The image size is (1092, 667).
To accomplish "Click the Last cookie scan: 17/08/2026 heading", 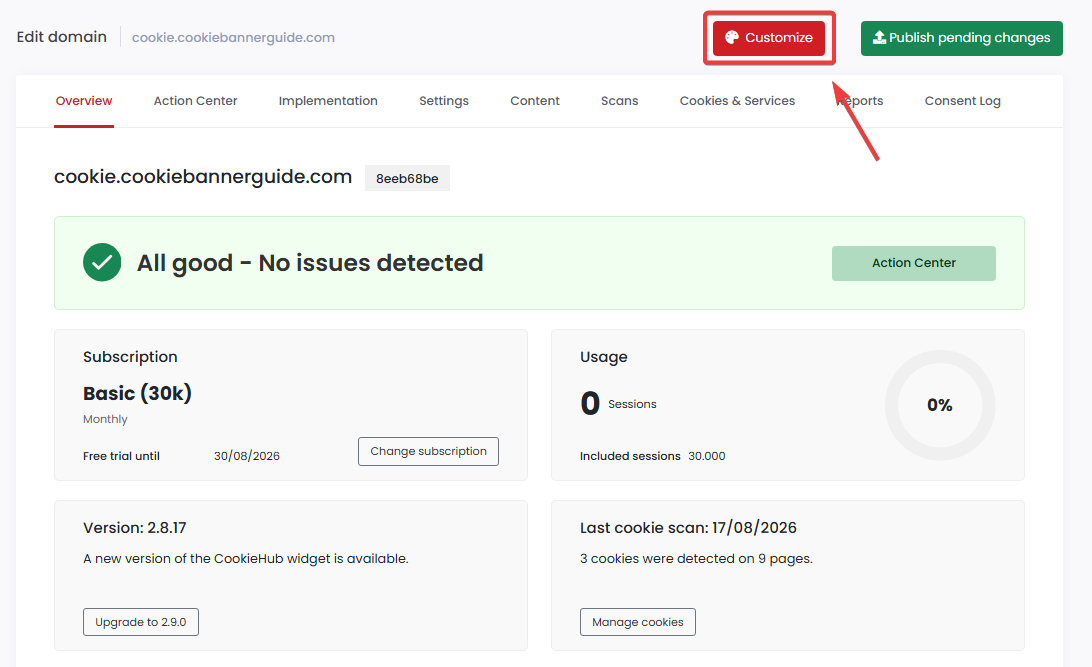I will (x=688, y=528).
